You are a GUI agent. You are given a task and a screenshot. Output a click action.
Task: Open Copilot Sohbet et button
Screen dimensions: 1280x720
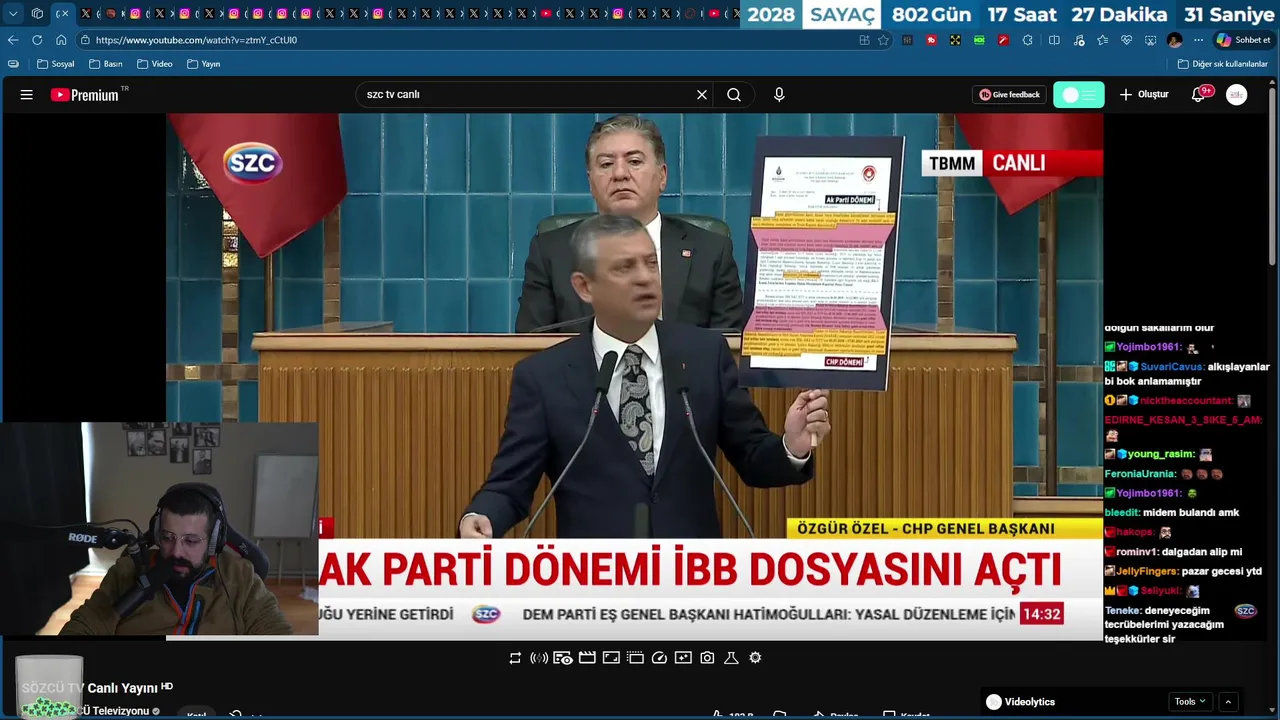point(1244,40)
